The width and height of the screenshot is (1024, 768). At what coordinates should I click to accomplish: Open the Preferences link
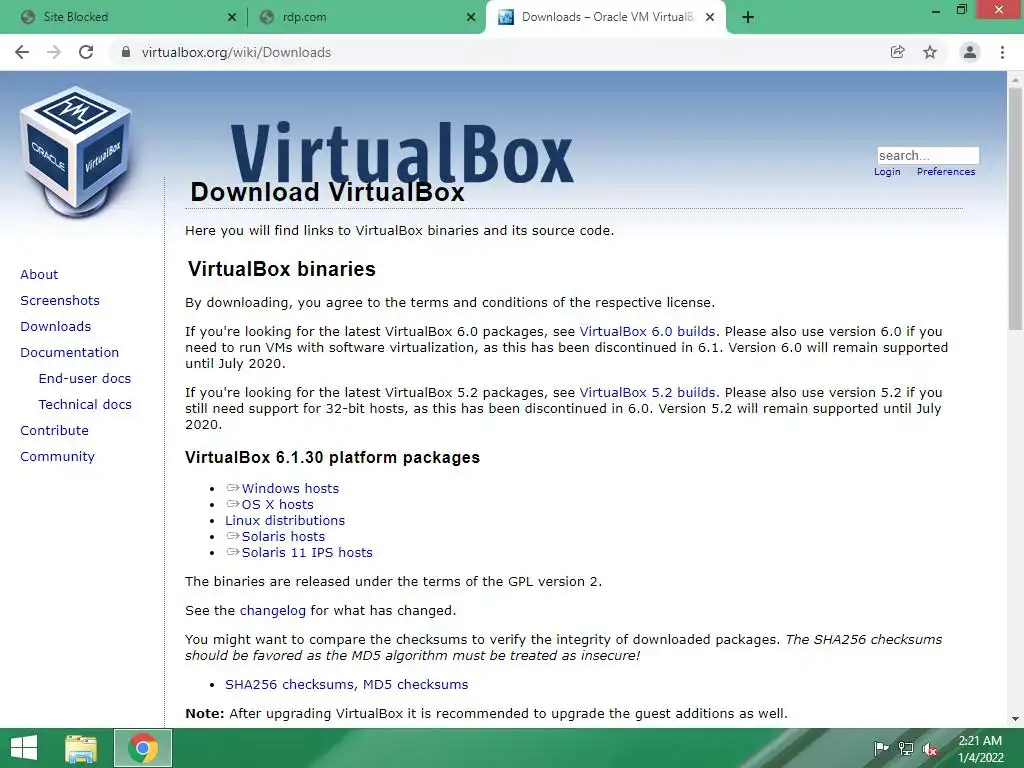pos(946,172)
